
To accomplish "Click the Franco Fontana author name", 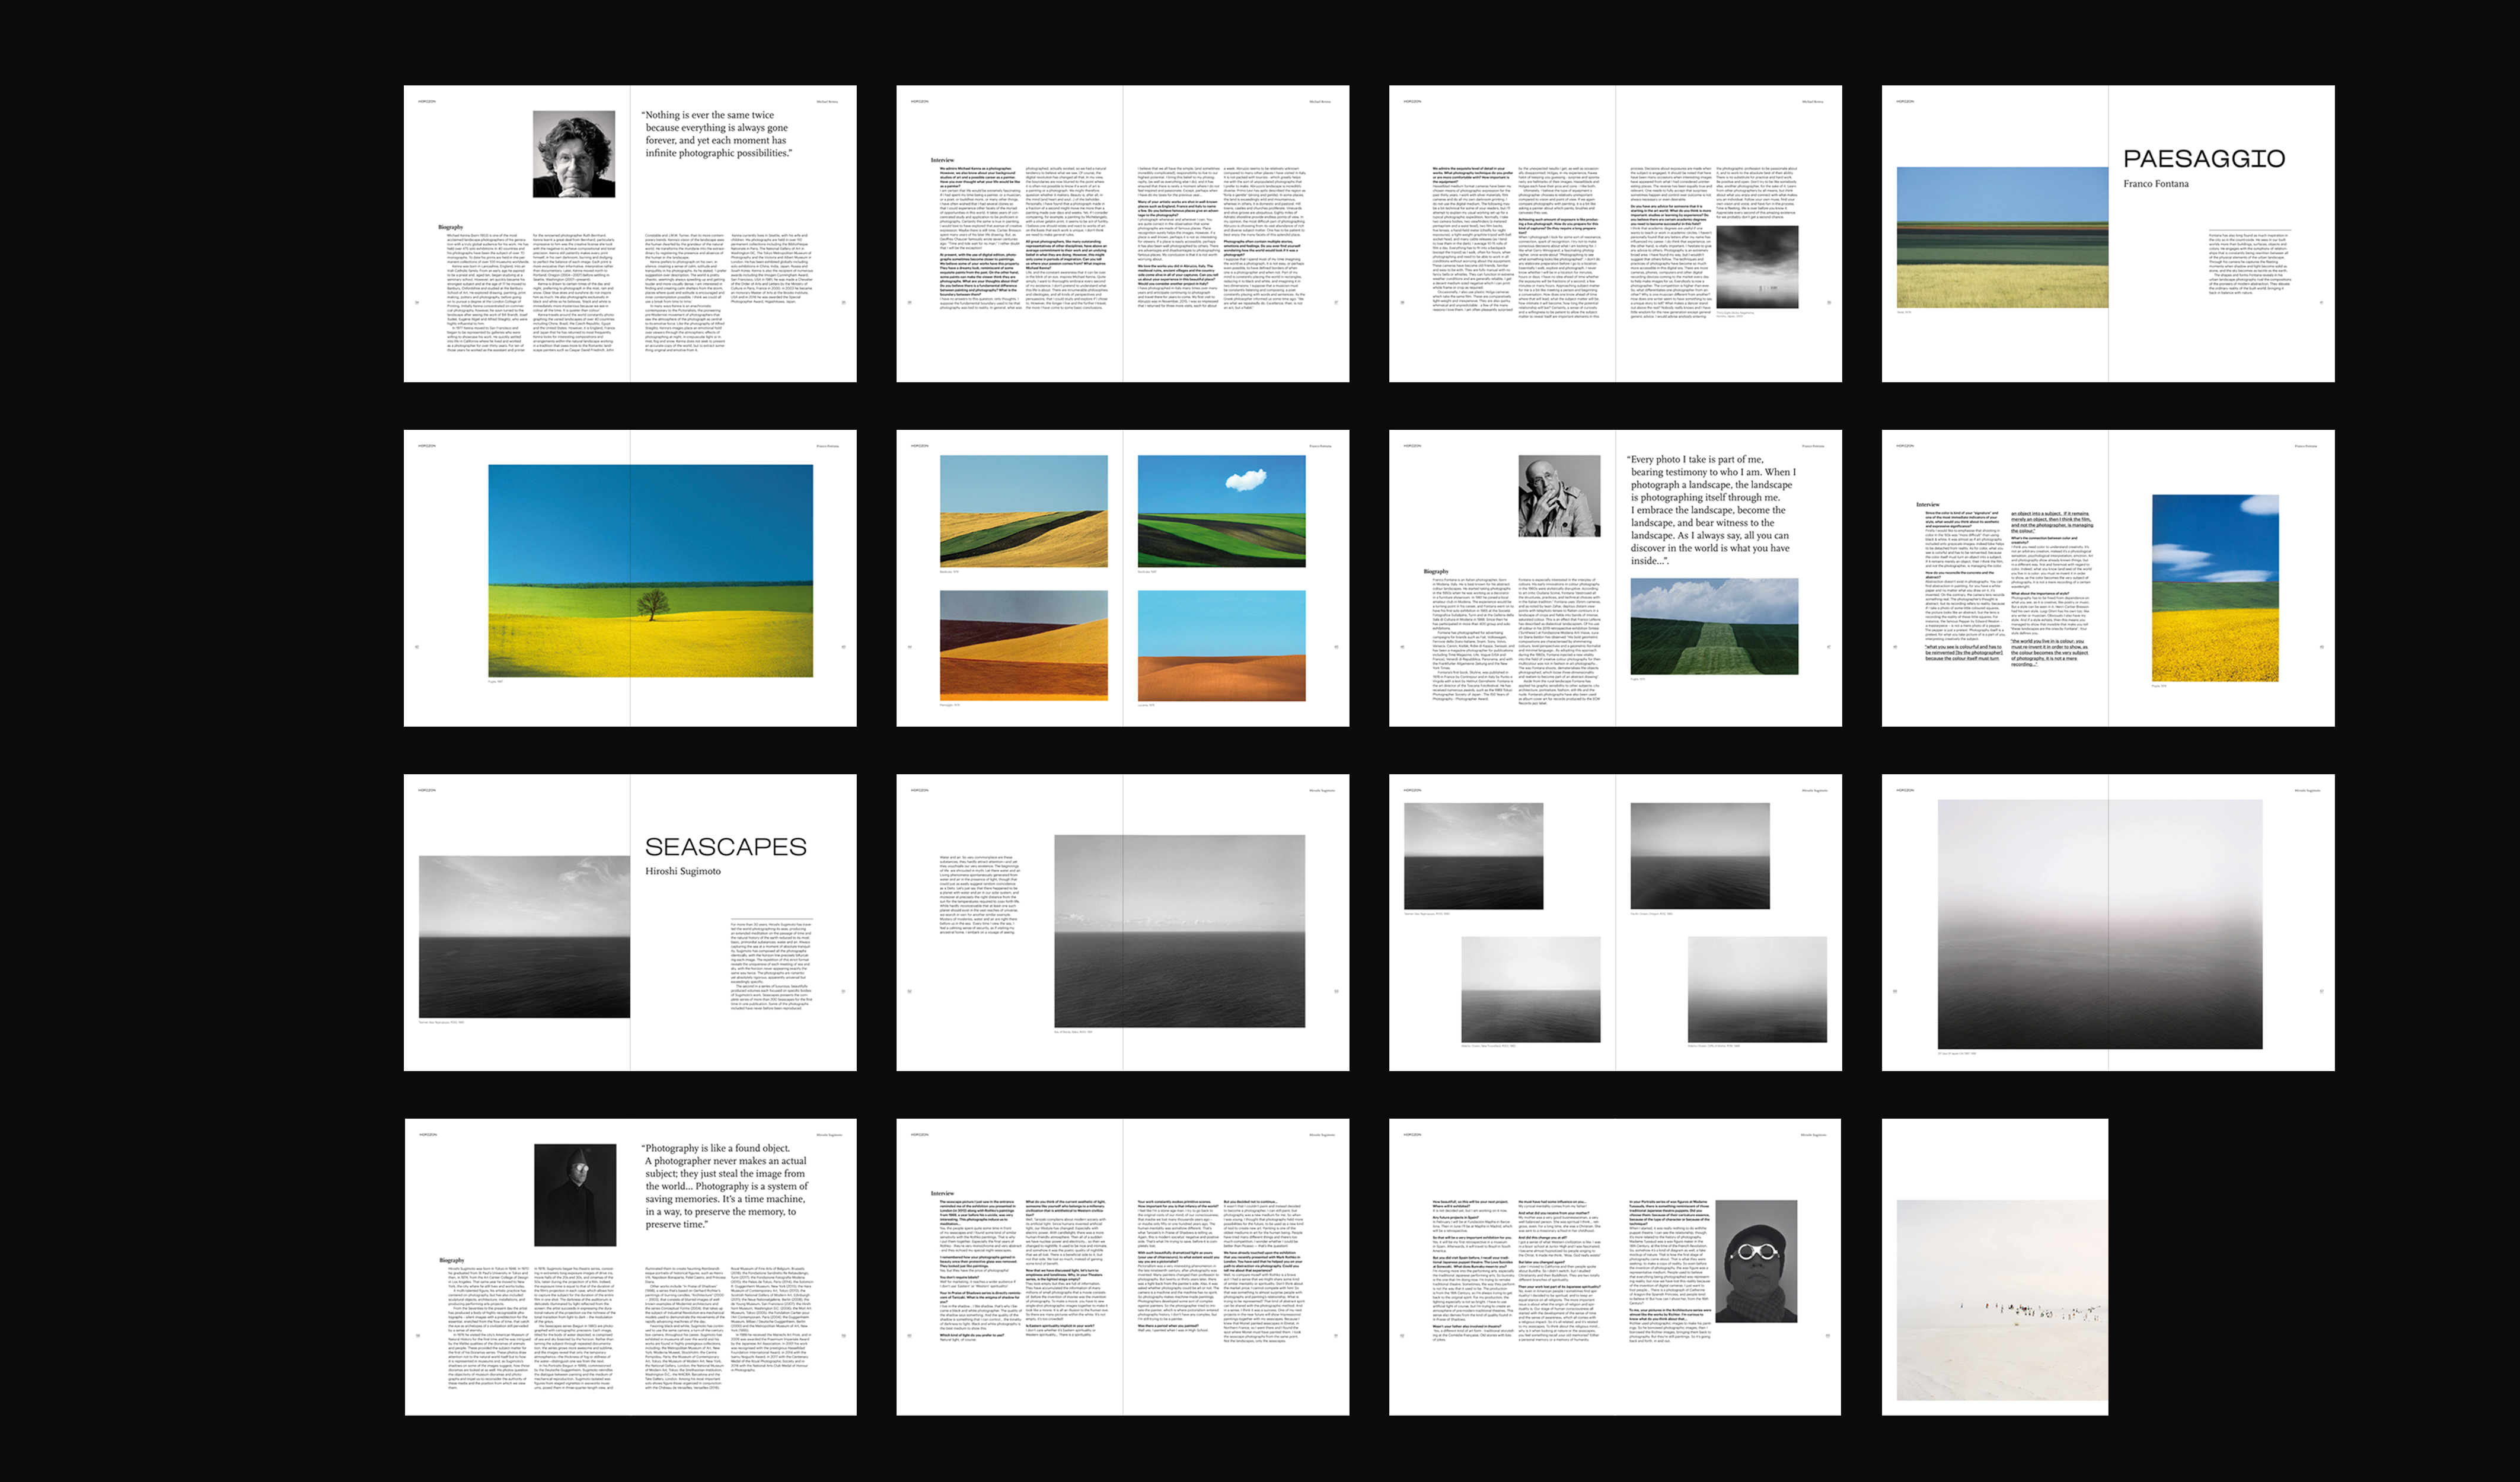I will [2155, 184].
